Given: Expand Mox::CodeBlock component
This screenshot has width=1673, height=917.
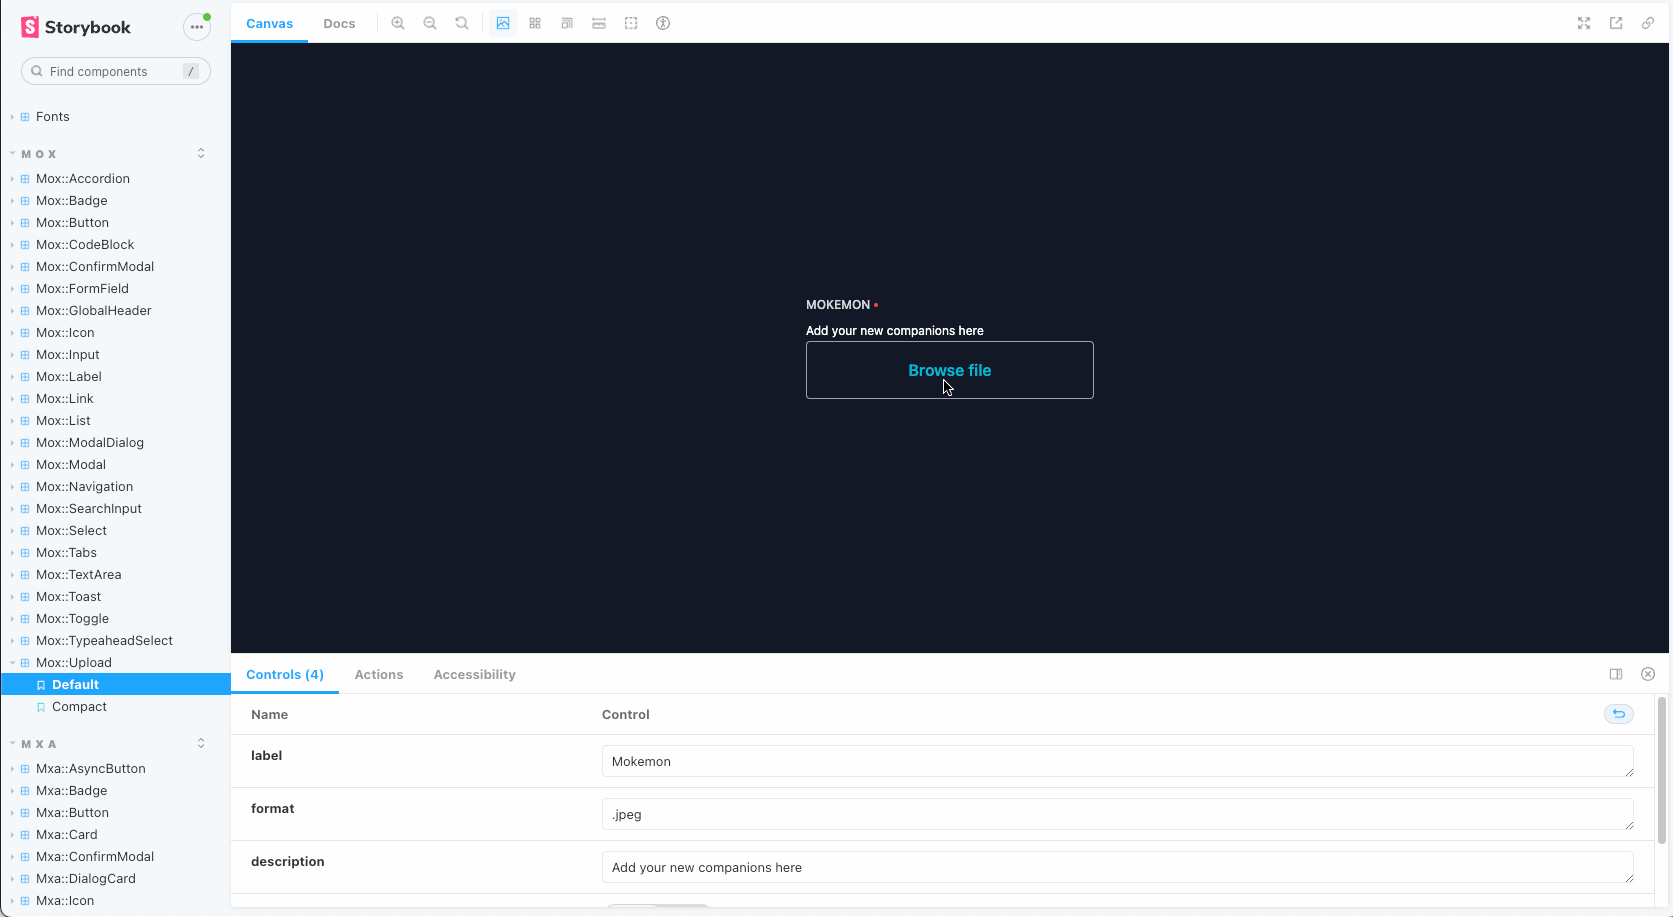Looking at the screenshot, I should pyautogui.click(x=85, y=245).
